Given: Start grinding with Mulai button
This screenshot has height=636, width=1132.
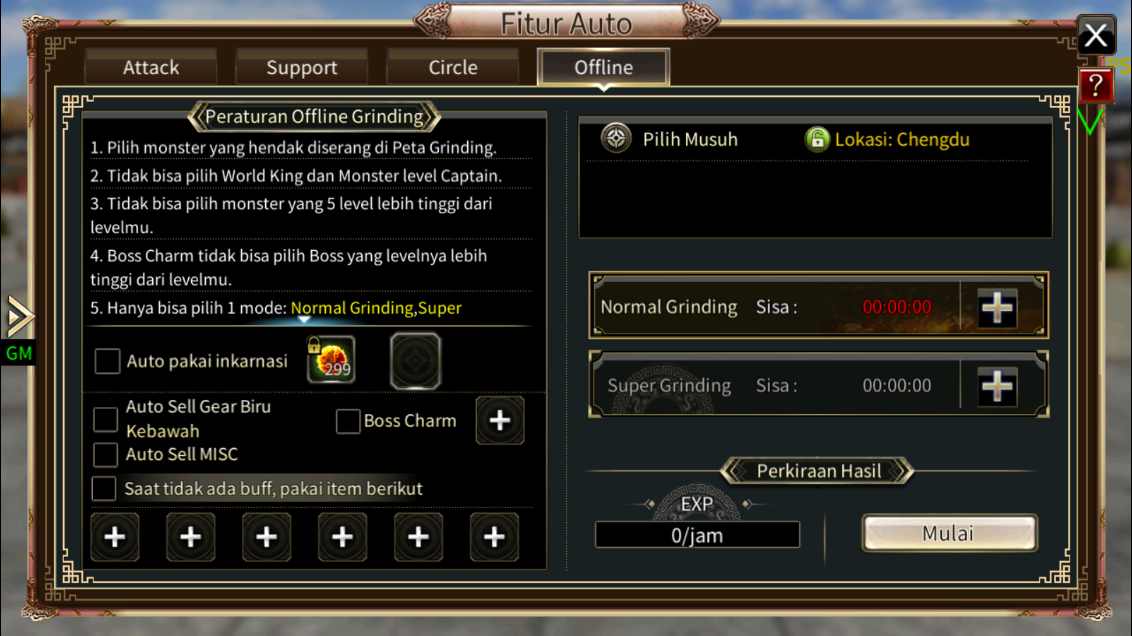Looking at the screenshot, I should coord(949,533).
